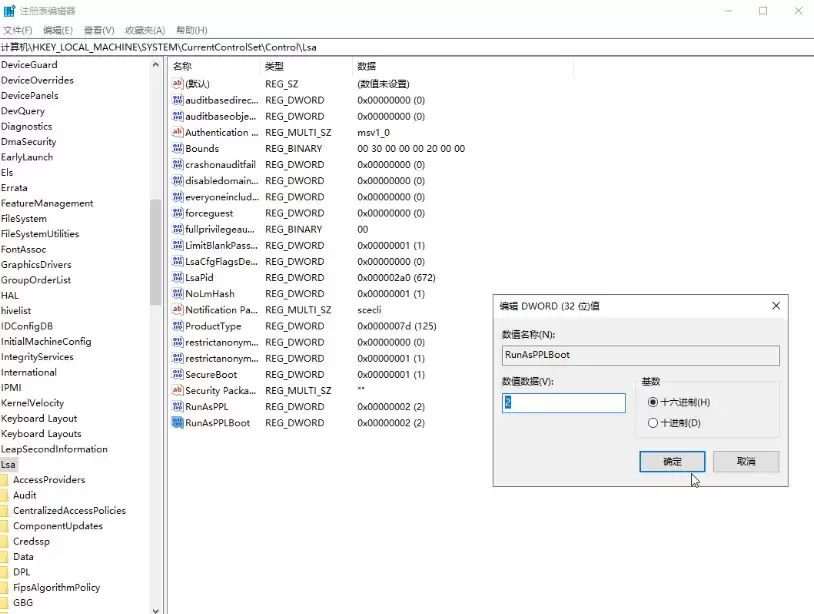The width and height of the screenshot is (814, 614).
Task: Click the multi-string icon next to Authentication Packages
Action: (178, 132)
